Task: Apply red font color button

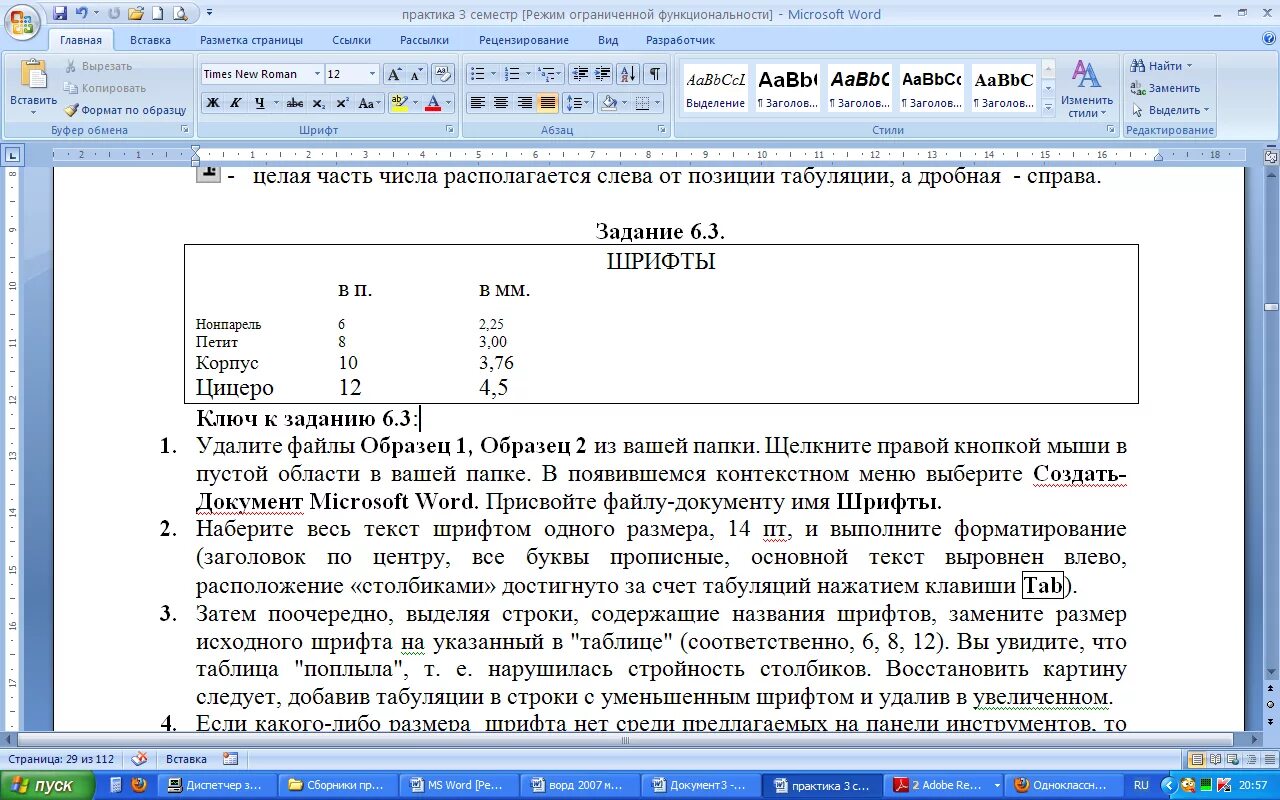Action: (x=433, y=103)
